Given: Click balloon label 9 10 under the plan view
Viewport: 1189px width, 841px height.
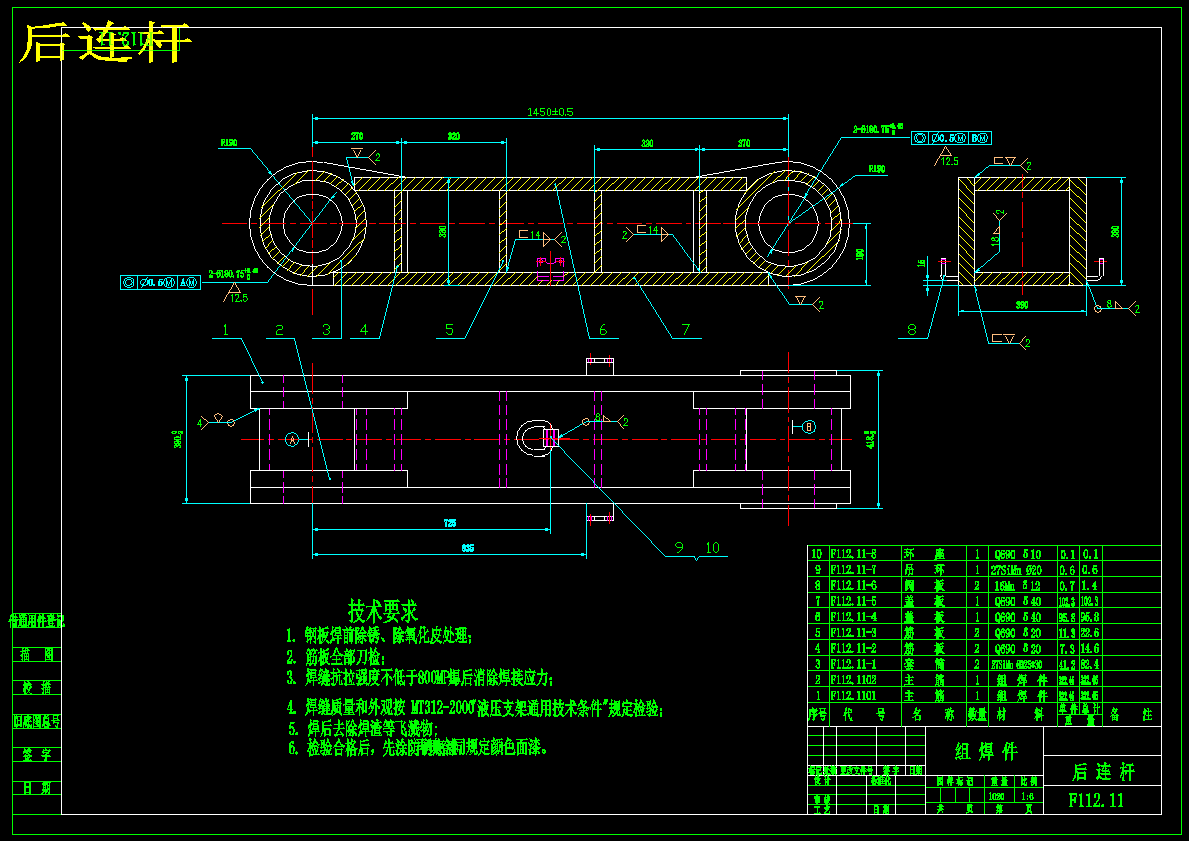Looking at the screenshot, I should click(x=697, y=548).
